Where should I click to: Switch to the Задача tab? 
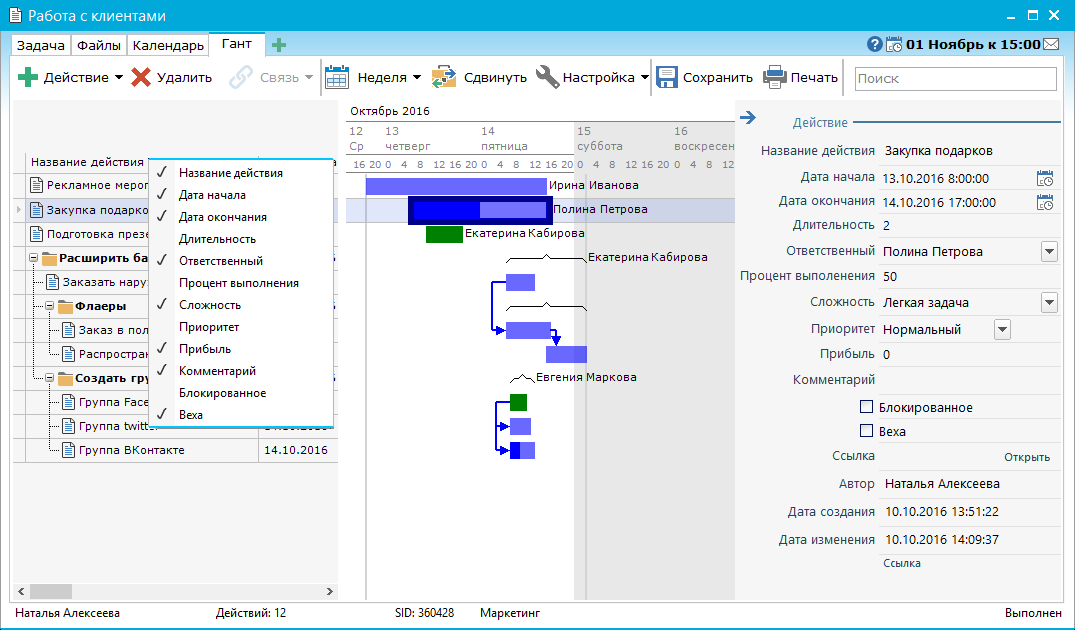tap(40, 45)
